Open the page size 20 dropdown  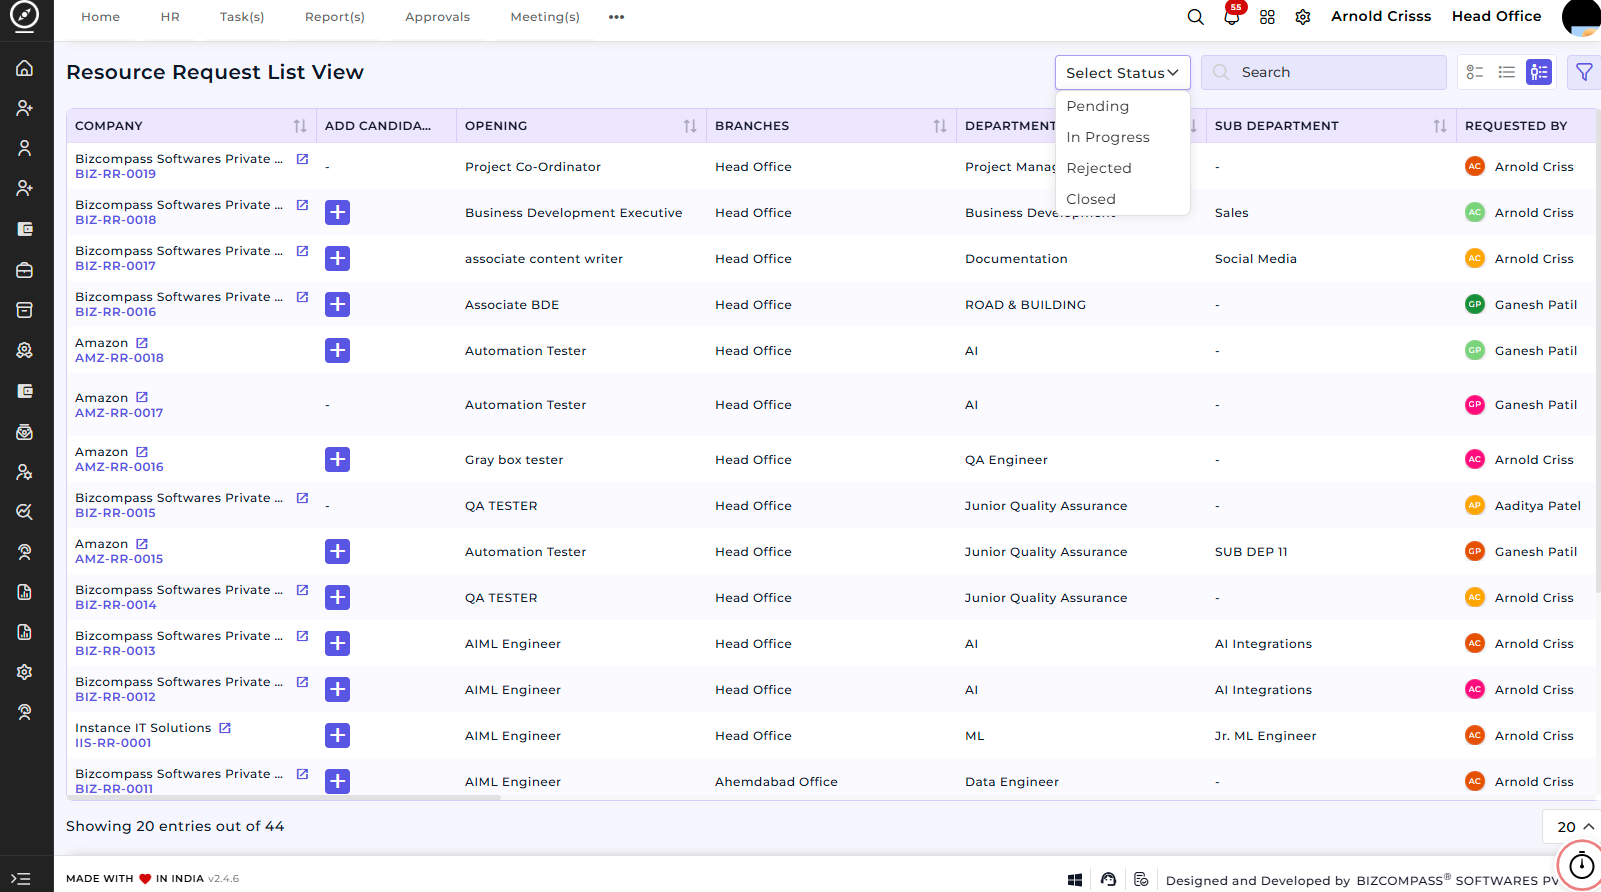[x=1572, y=827]
